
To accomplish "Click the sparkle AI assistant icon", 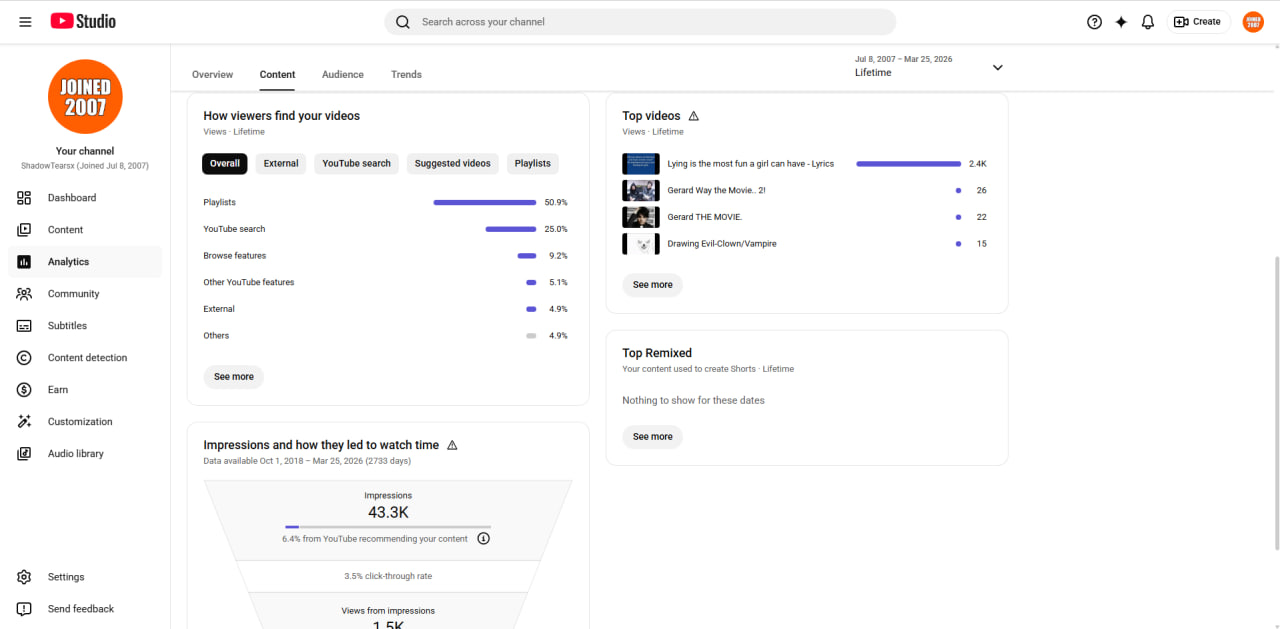I will [1121, 22].
